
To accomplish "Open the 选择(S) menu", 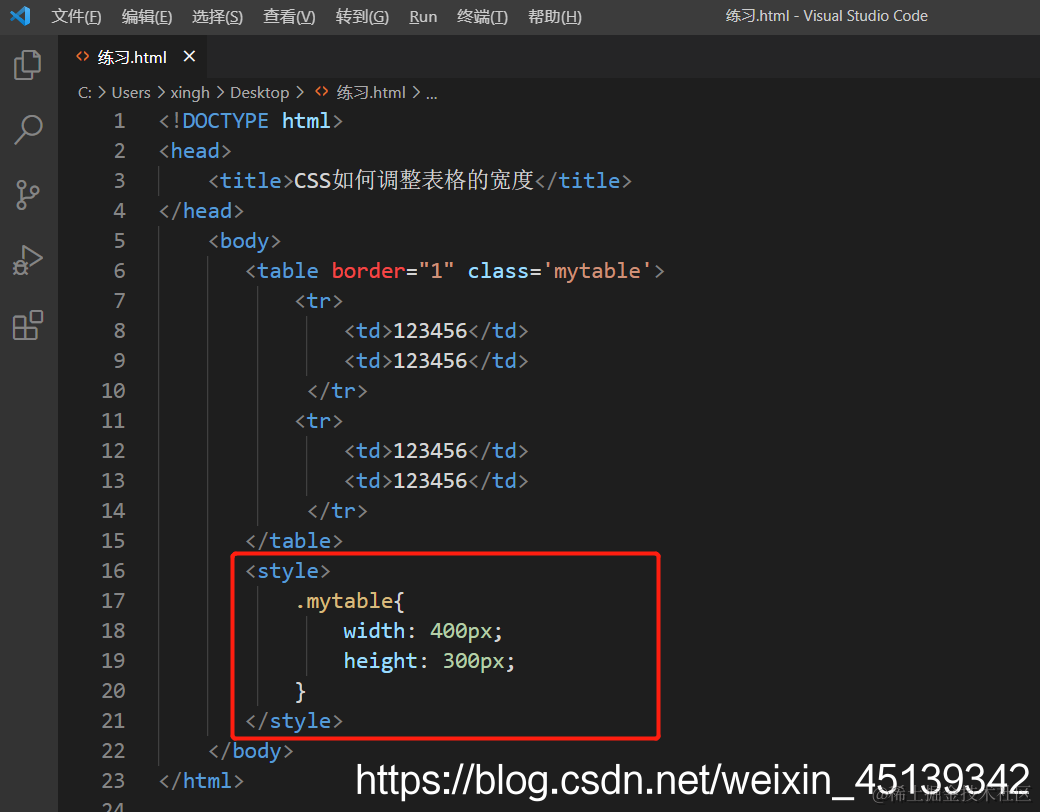I will point(217,16).
